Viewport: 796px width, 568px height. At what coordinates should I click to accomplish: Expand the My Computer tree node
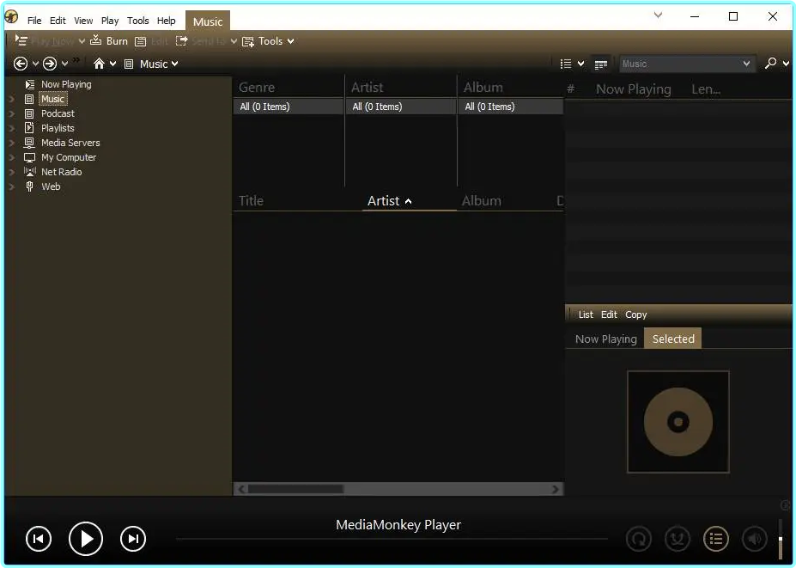coord(11,158)
